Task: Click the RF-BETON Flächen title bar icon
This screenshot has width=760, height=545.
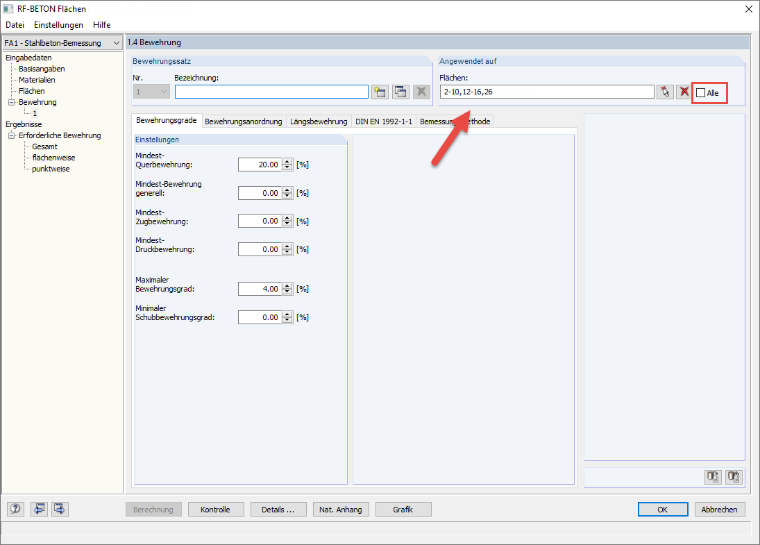Action: [8, 9]
